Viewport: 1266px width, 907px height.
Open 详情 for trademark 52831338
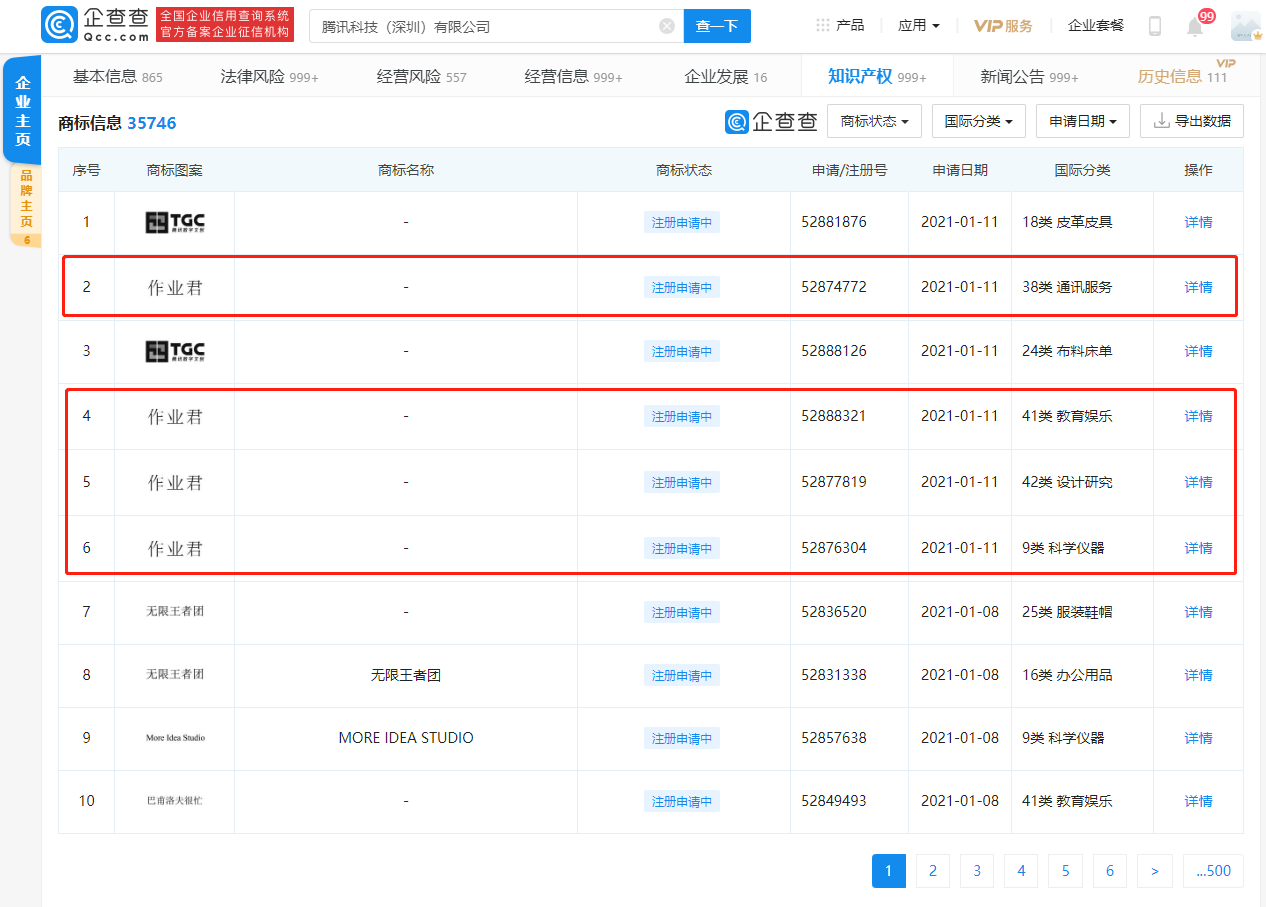1198,675
